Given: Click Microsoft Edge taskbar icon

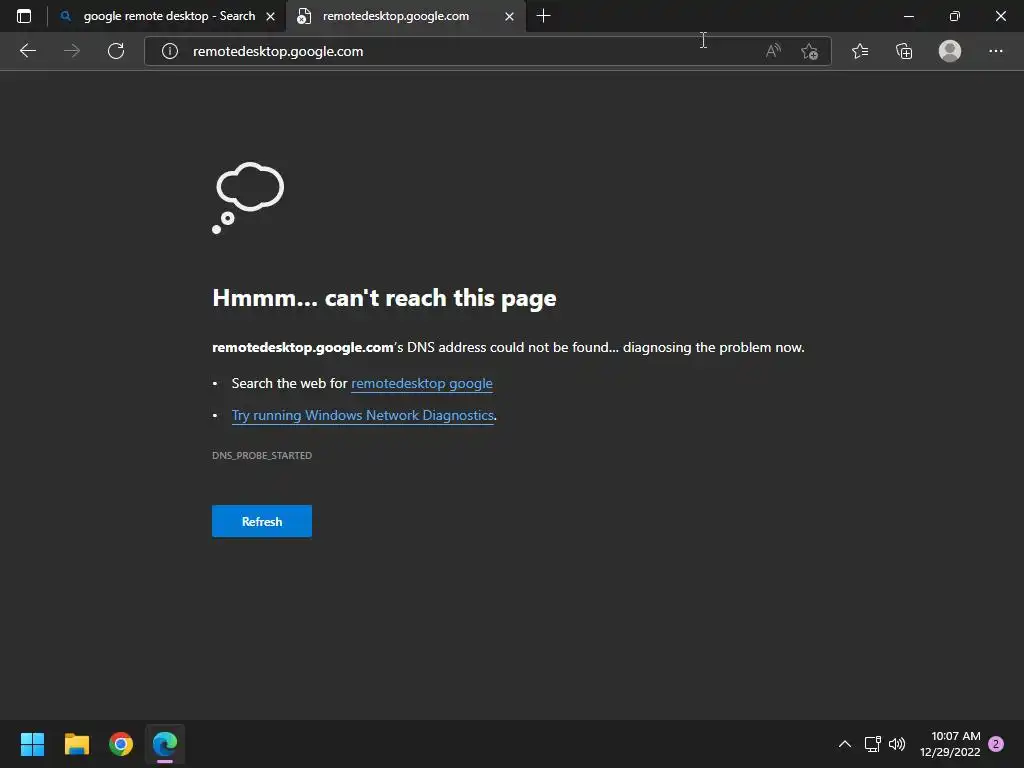Looking at the screenshot, I should click(x=165, y=744).
